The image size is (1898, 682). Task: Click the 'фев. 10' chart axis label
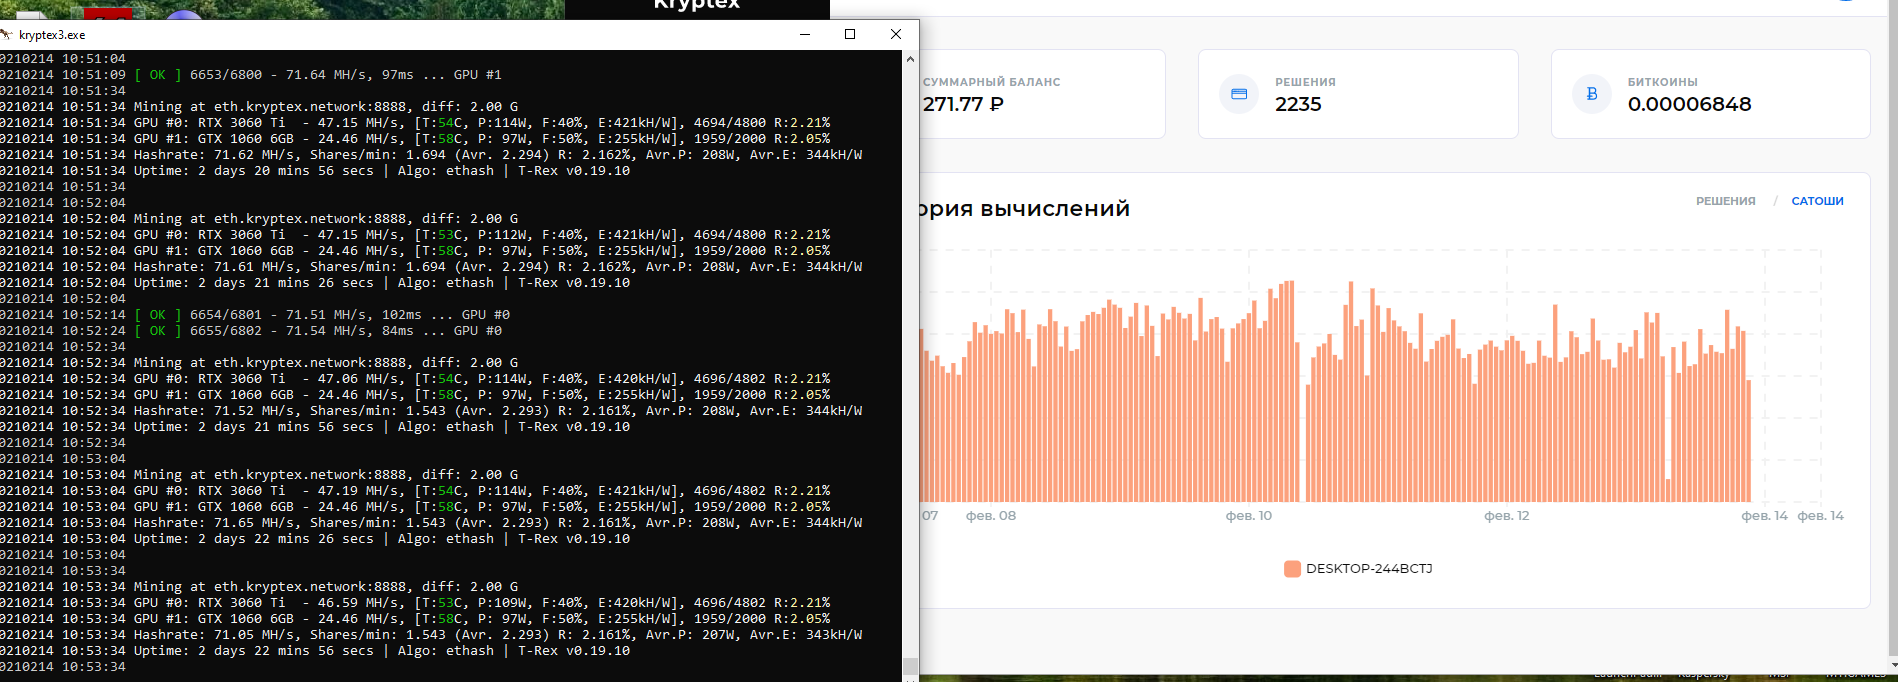pyautogui.click(x=1248, y=516)
